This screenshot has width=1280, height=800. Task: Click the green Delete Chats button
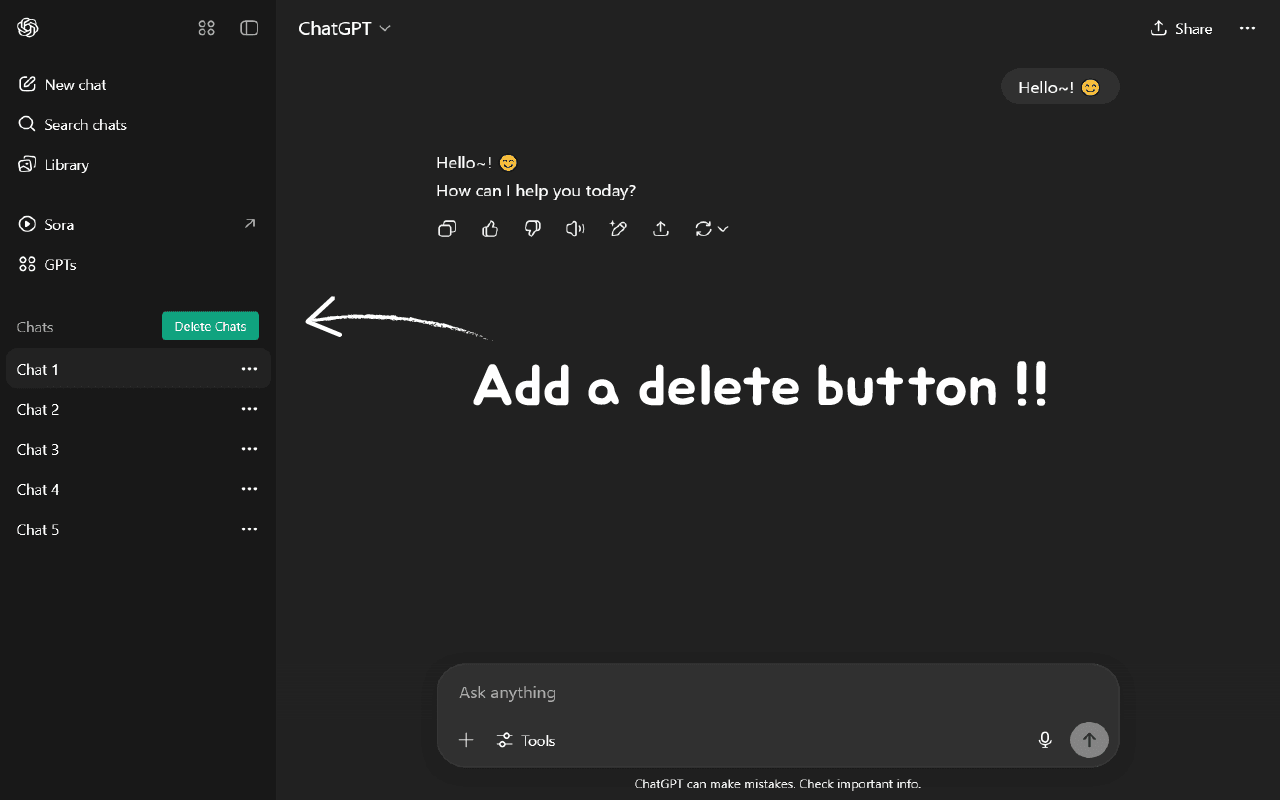coord(210,326)
